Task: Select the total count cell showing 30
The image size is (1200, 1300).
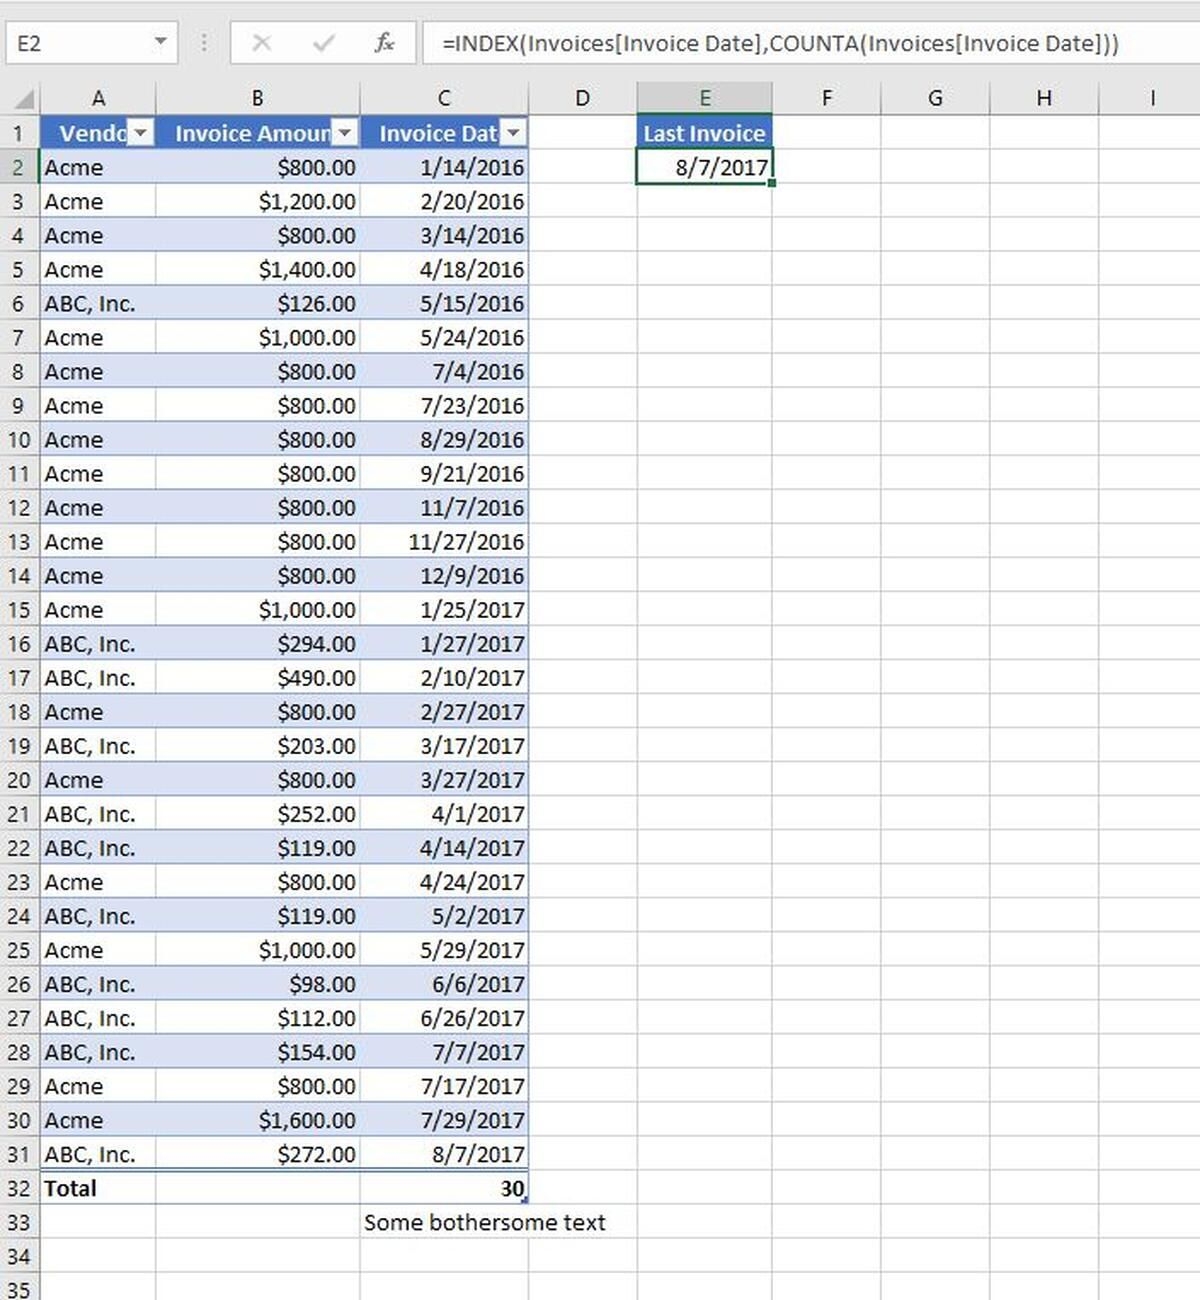Action: [444, 1188]
